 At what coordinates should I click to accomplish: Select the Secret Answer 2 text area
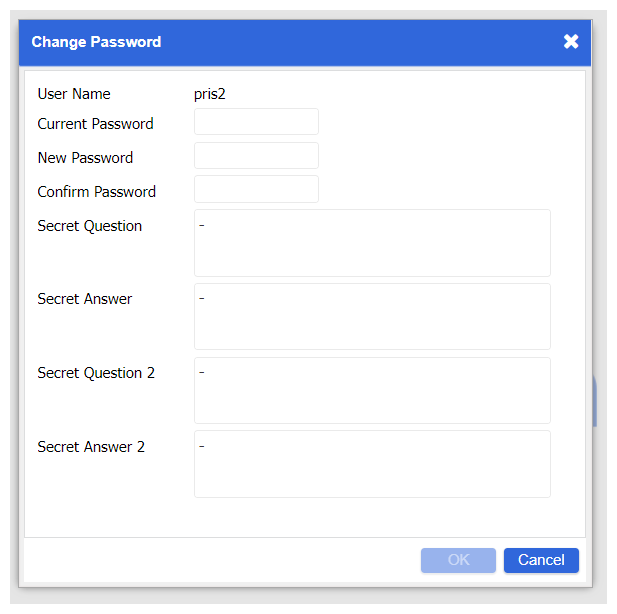372,464
